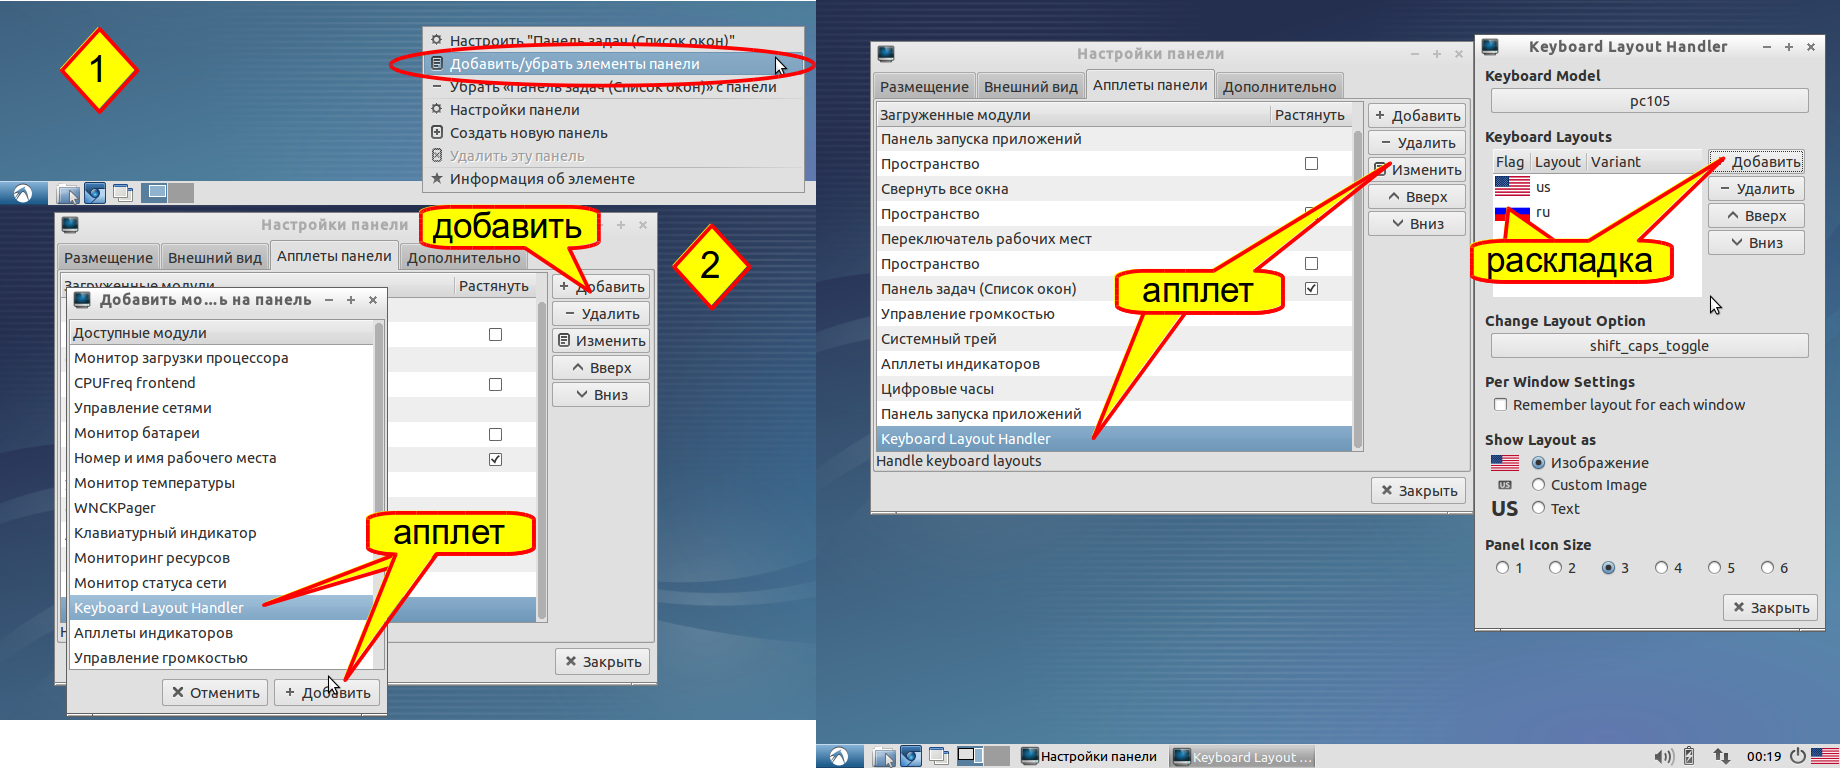The image size is (1840, 768).
Task: Choose Добавить/убрать элементы панели from context menu
Action: [575, 64]
